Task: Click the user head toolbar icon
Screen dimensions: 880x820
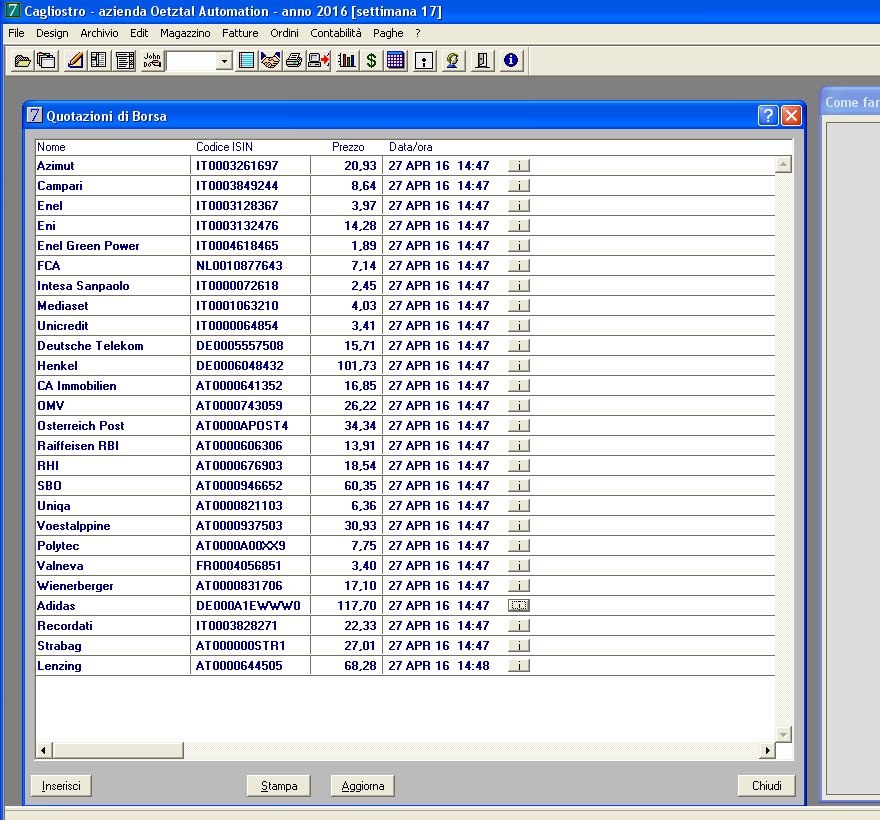Action: click(452, 60)
